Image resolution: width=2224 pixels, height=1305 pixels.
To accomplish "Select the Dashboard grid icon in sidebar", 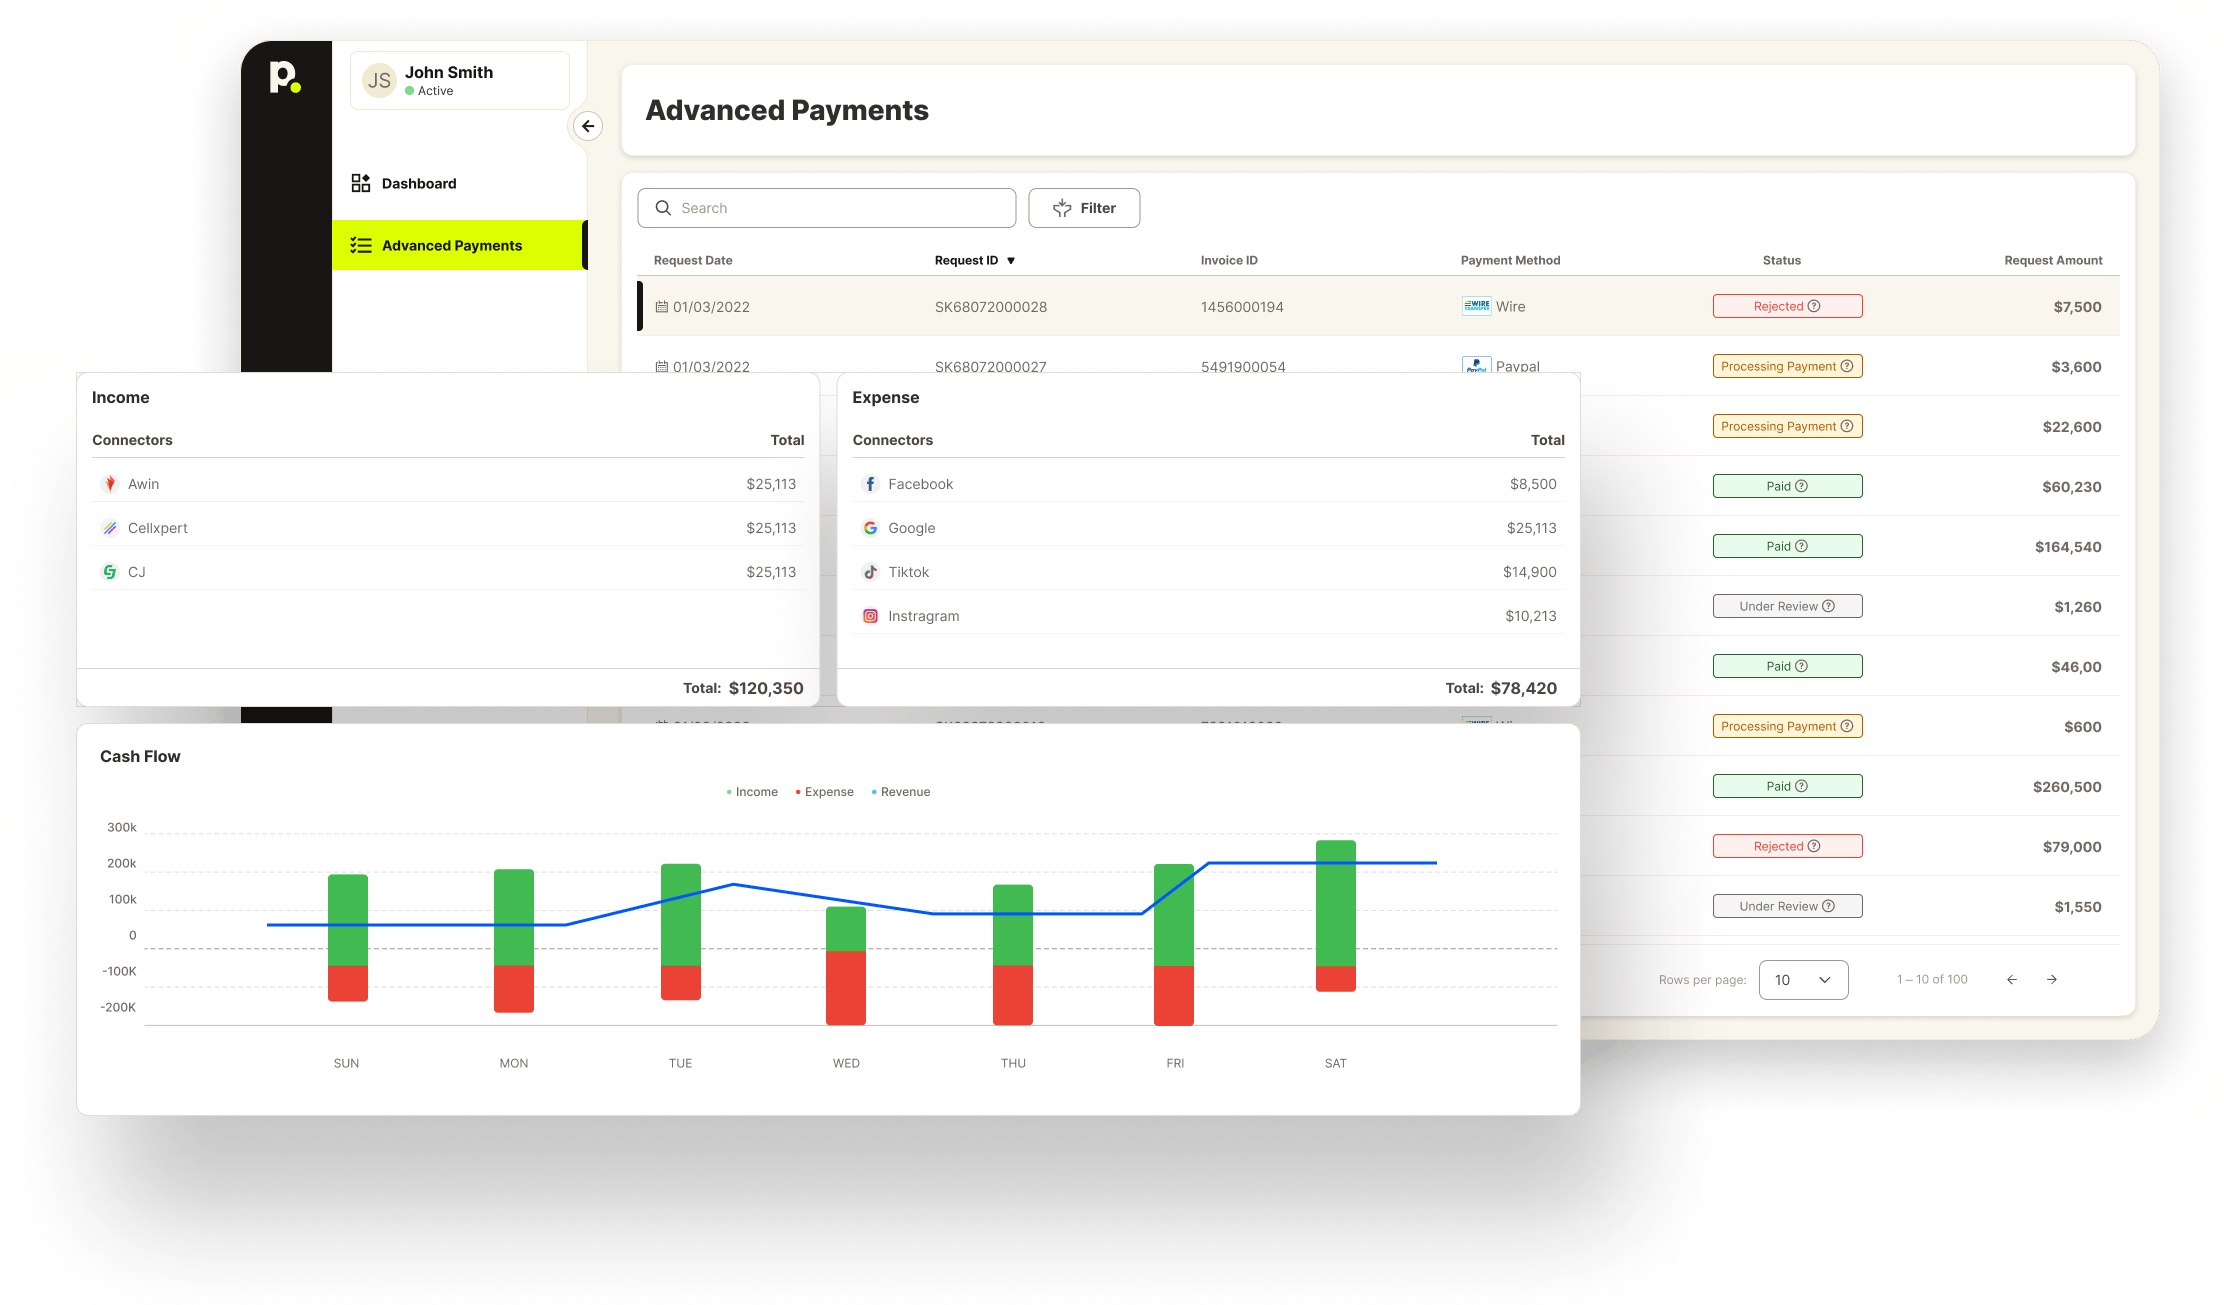I will tap(360, 182).
